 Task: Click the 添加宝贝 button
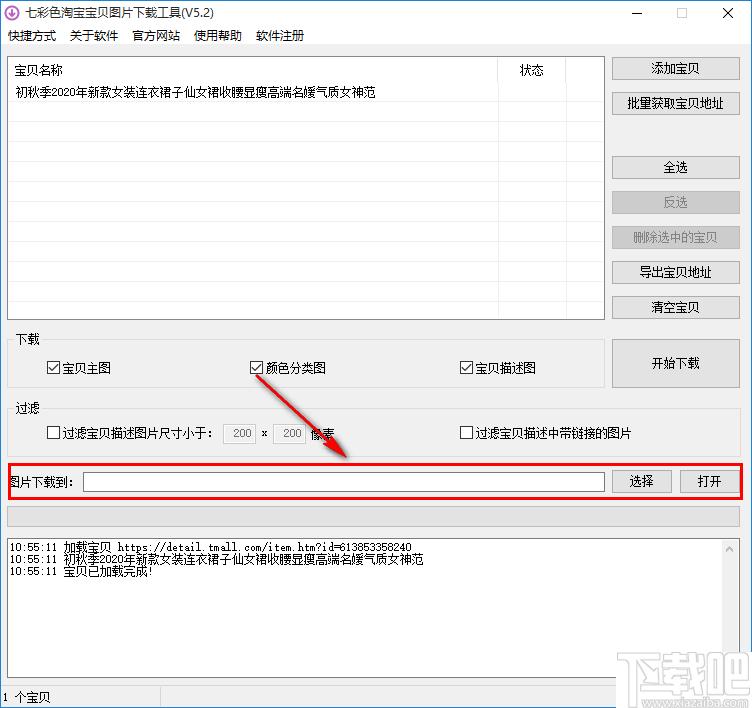point(675,69)
